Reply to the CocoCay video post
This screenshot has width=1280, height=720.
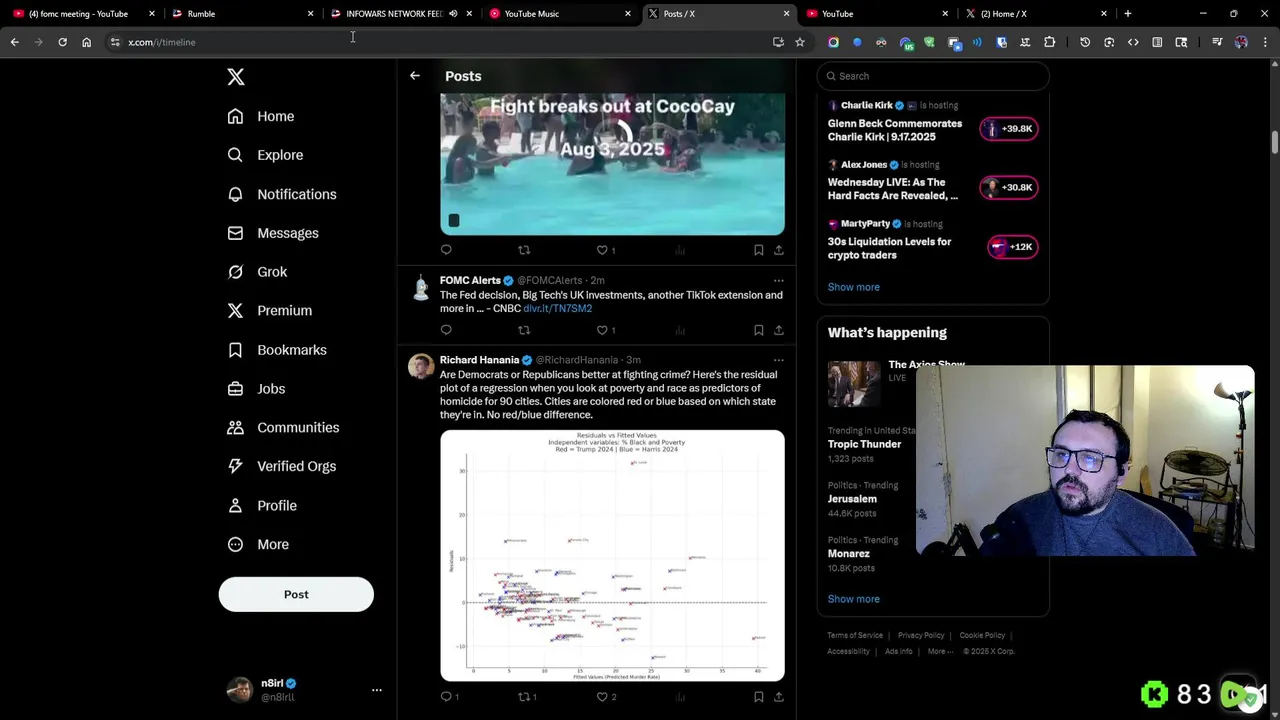click(x=446, y=250)
